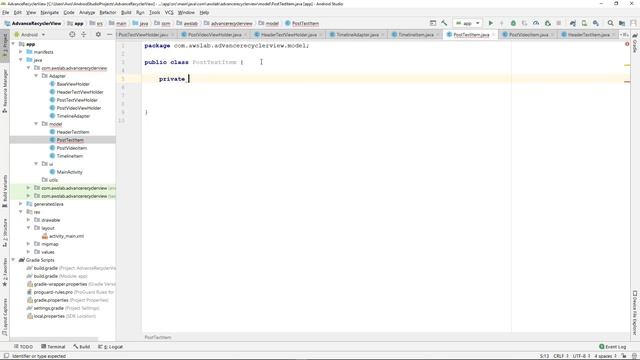Click the Attach Debugger to Android Process icon

[547, 23]
